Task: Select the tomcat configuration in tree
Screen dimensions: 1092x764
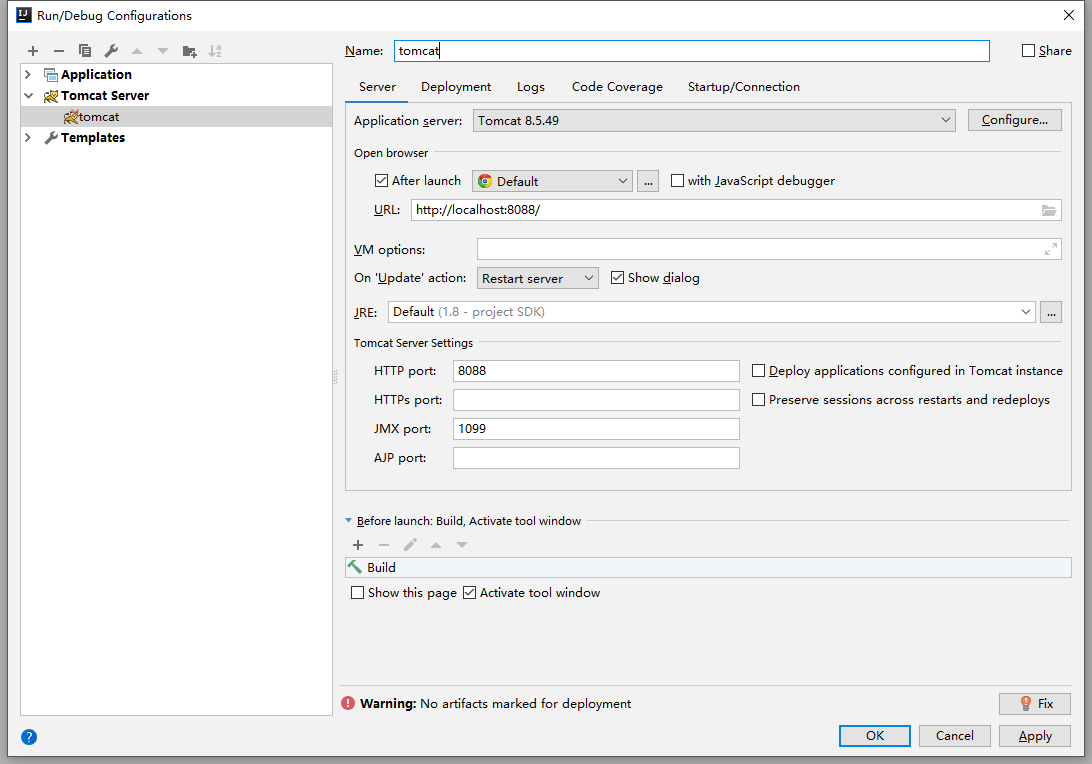Action: (x=176, y=116)
